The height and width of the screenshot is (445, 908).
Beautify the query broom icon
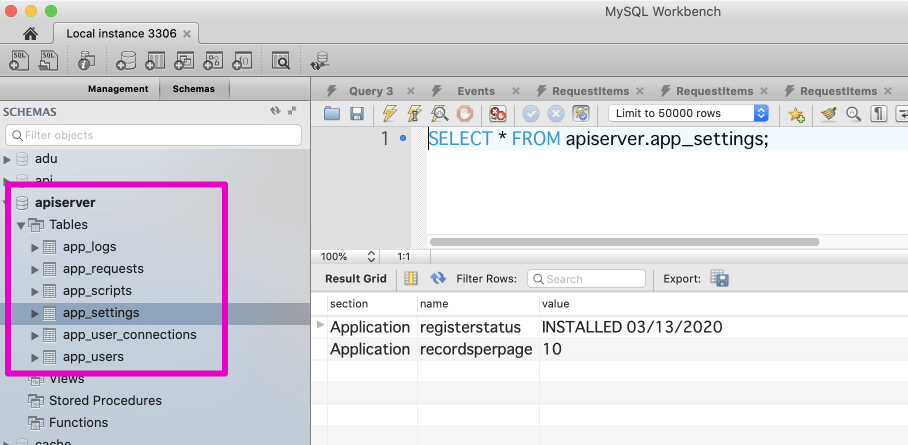pyautogui.click(x=829, y=114)
